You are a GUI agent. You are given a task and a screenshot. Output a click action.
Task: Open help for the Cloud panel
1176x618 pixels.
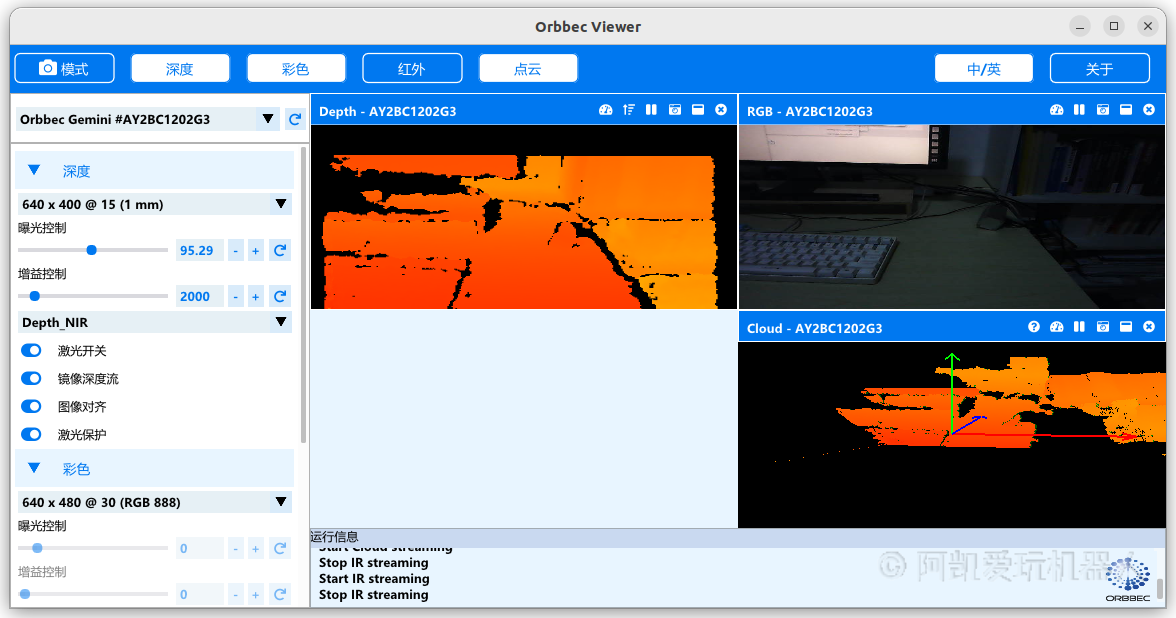[x=1034, y=326]
